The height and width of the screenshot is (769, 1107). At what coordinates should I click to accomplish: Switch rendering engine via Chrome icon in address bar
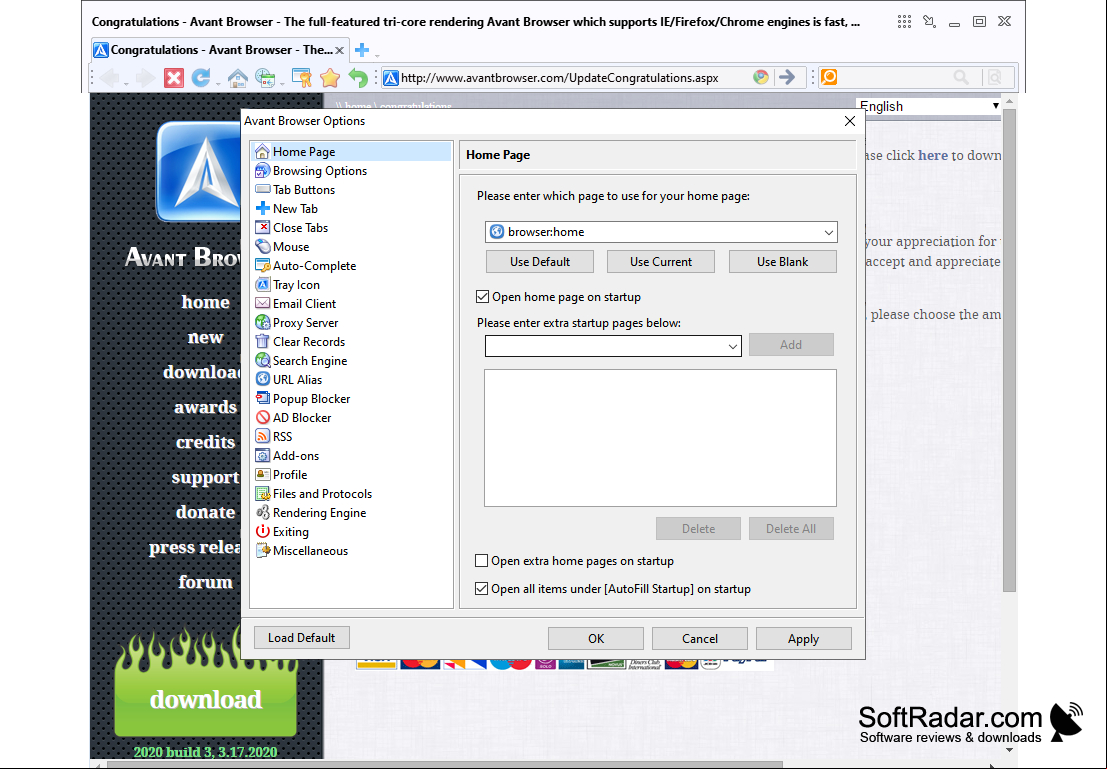point(760,78)
